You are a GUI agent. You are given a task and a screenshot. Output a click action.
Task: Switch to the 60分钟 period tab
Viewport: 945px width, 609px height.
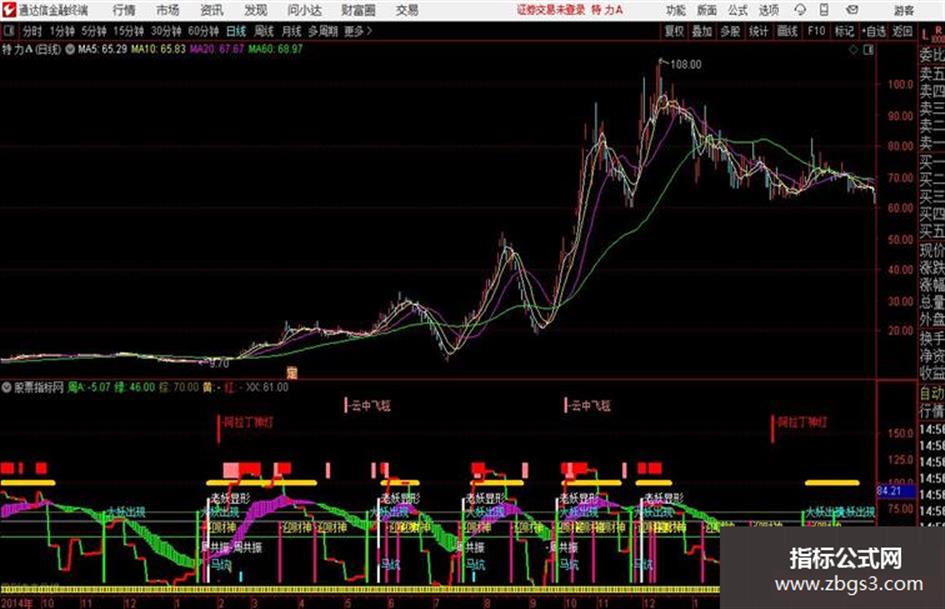coord(203,31)
